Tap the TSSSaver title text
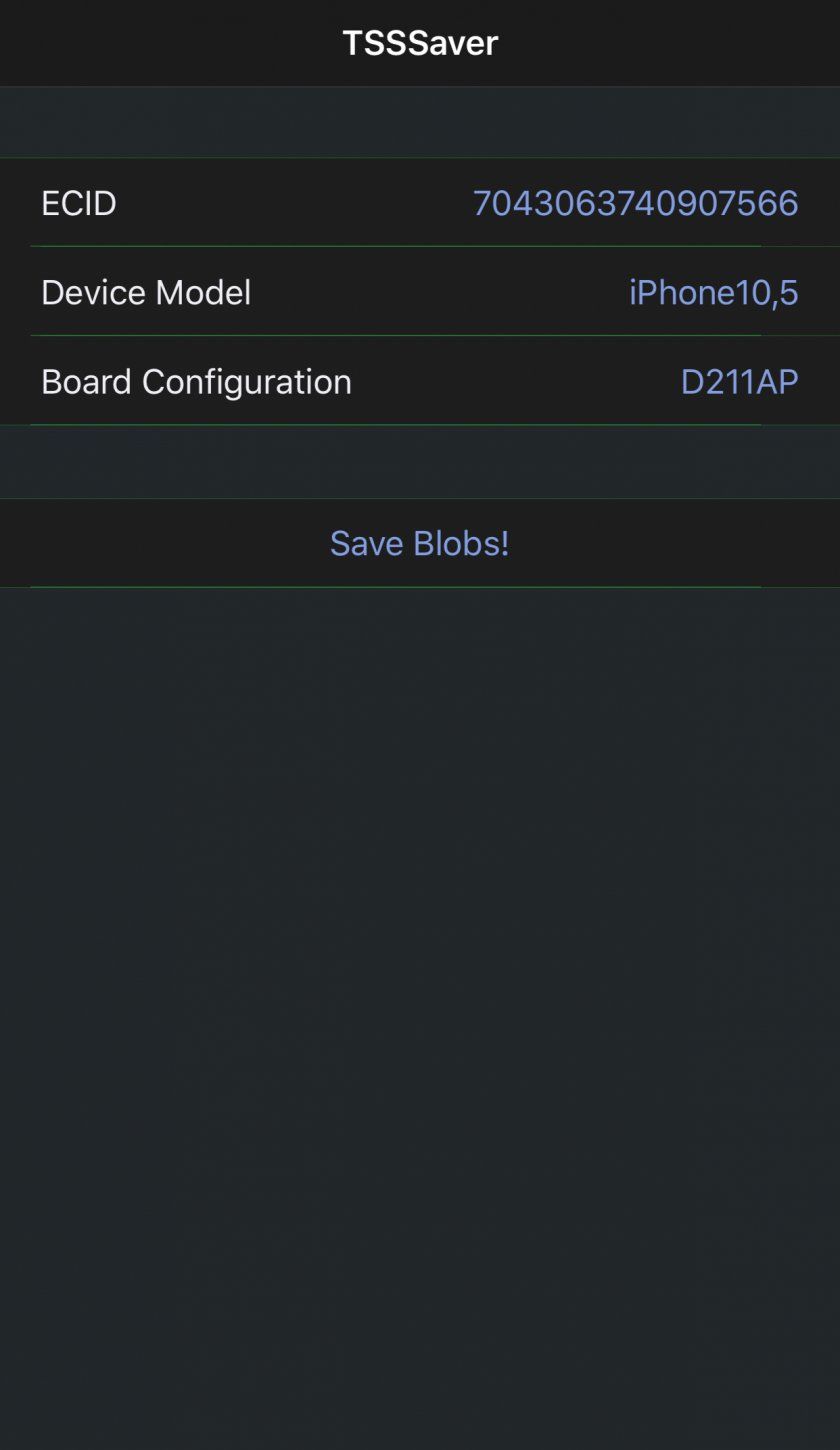 (420, 43)
